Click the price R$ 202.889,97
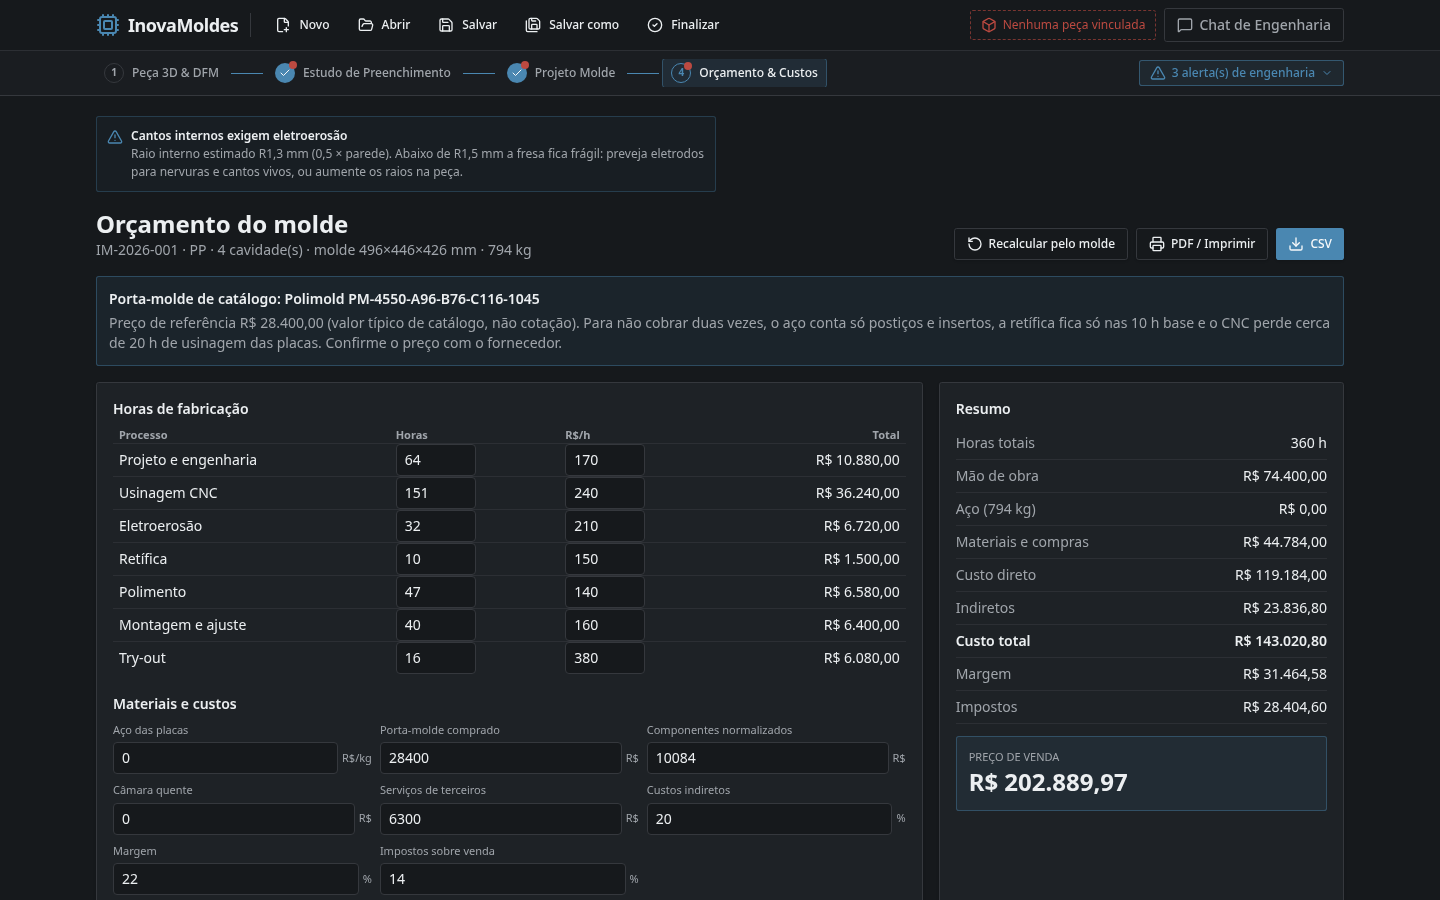 pyautogui.click(x=1048, y=783)
